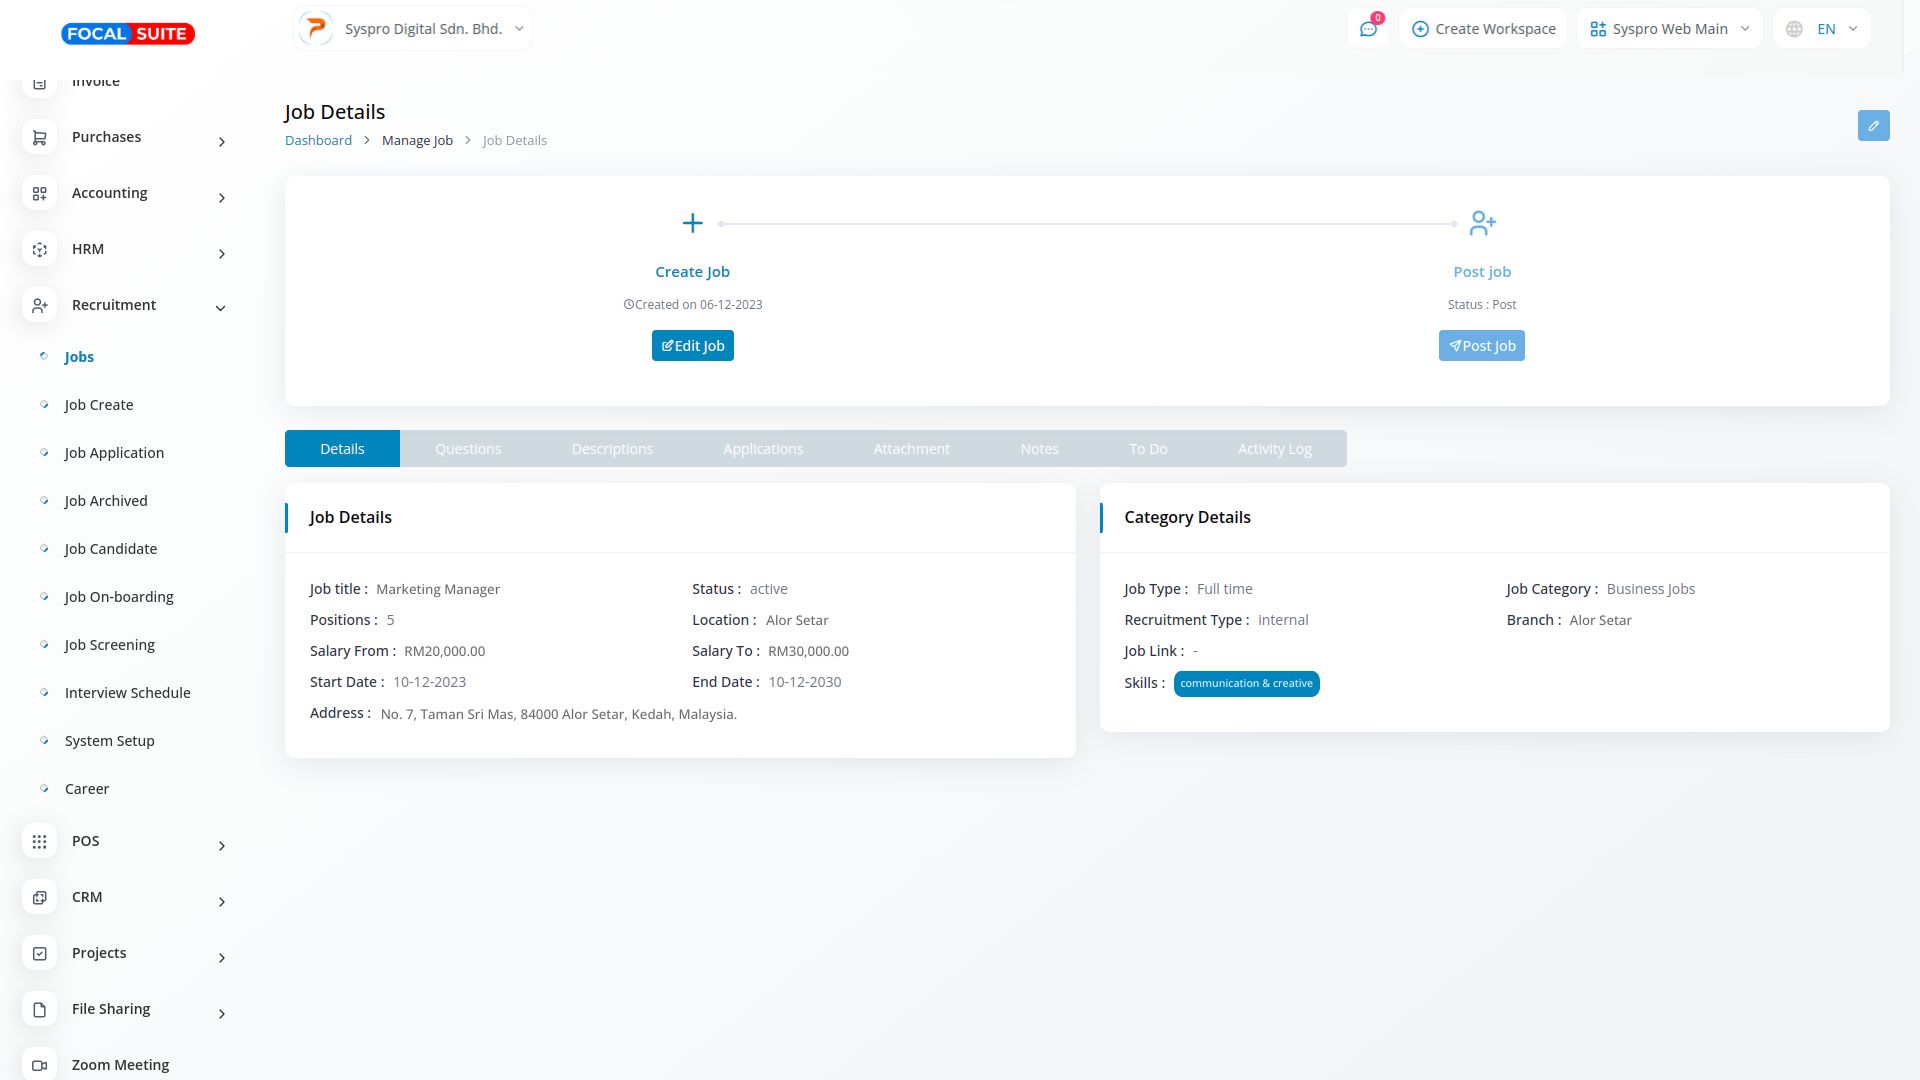The height and width of the screenshot is (1080, 1920).
Task: Expand the CRM sidebar menu
Action: [221, 902]
